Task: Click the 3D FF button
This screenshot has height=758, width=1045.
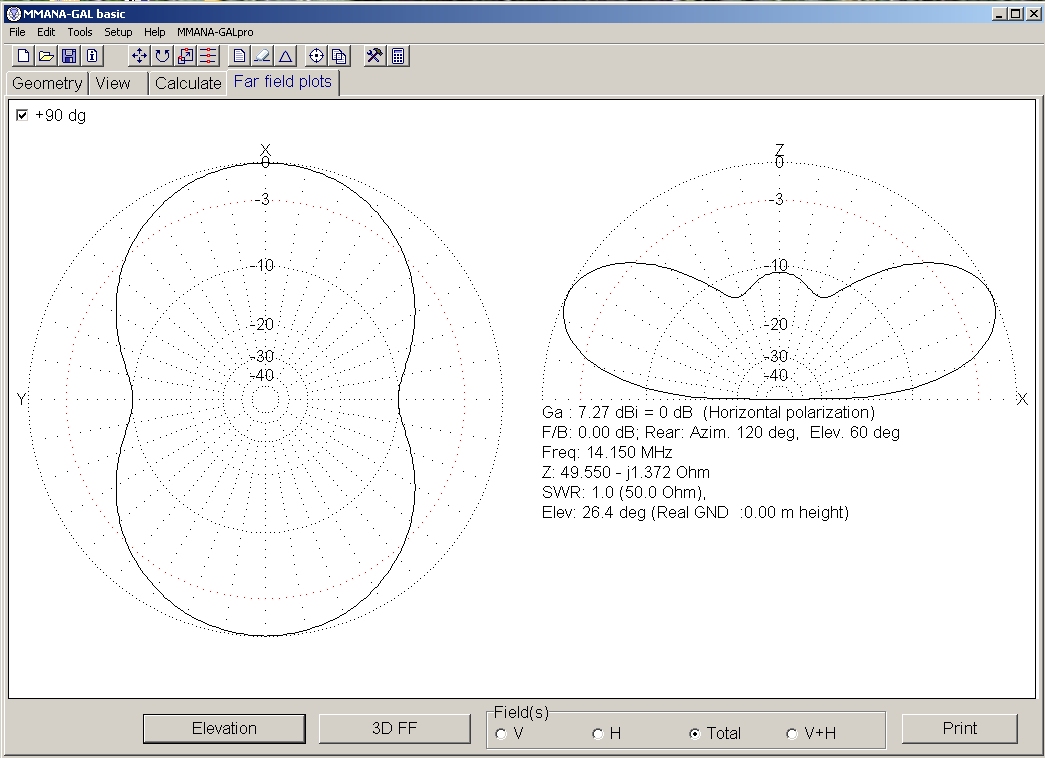Action: point(394,728)
